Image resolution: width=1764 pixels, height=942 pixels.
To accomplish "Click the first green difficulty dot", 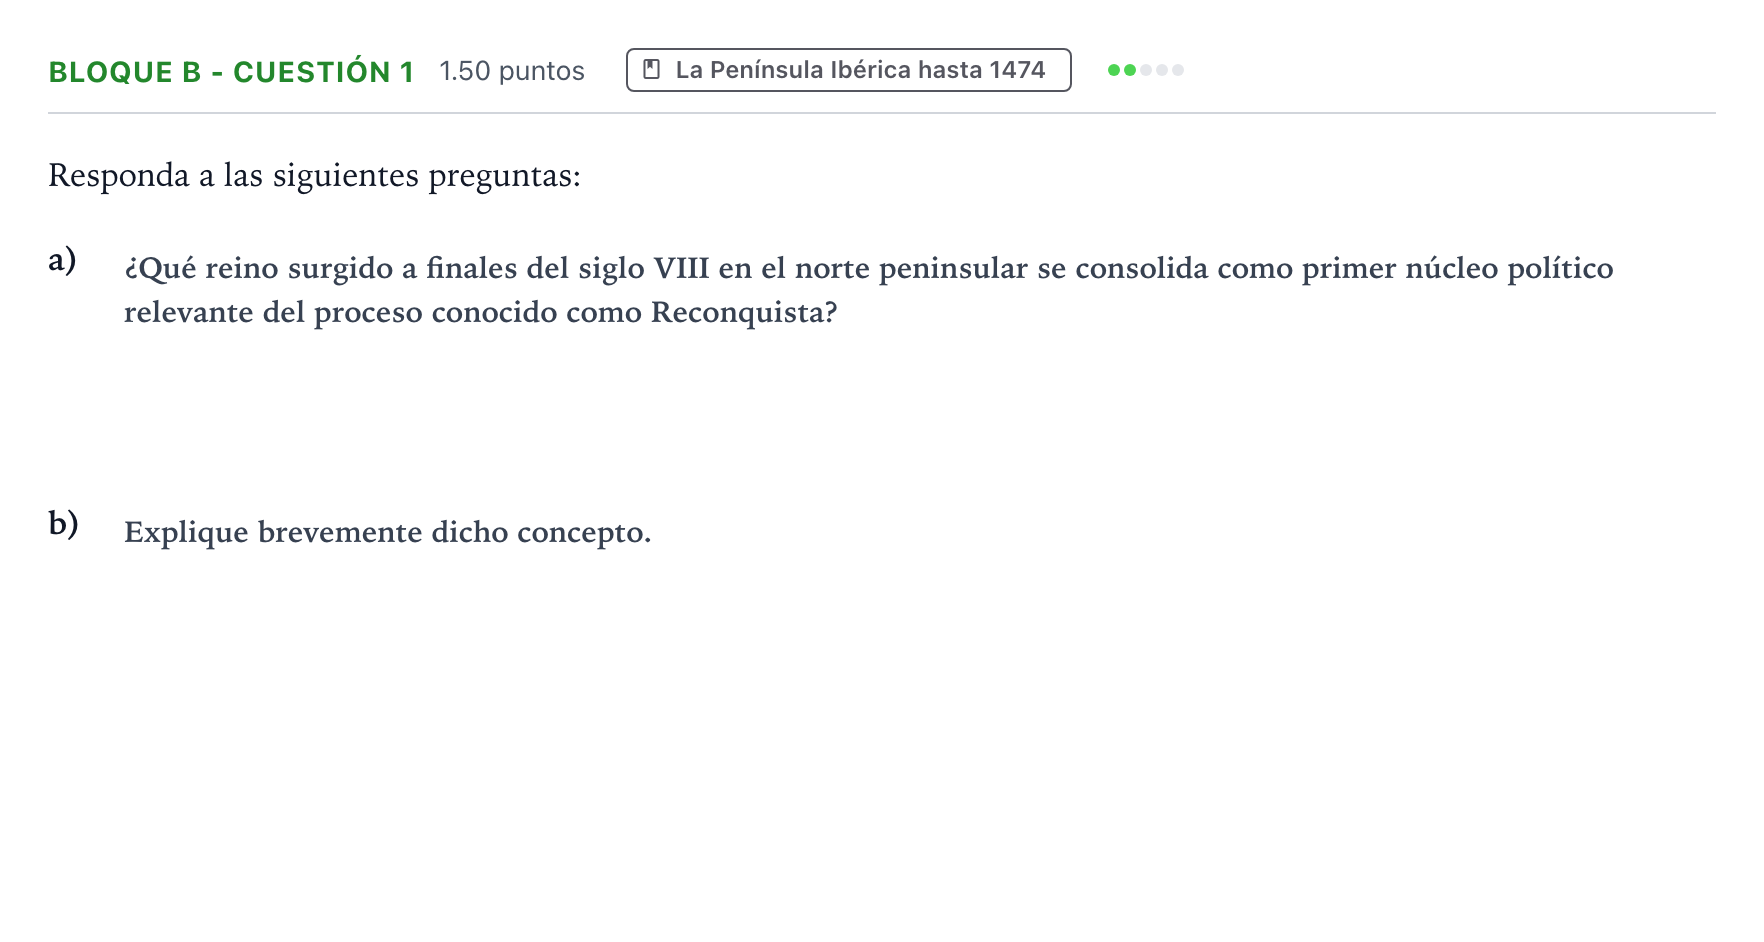I will 1114,70.
